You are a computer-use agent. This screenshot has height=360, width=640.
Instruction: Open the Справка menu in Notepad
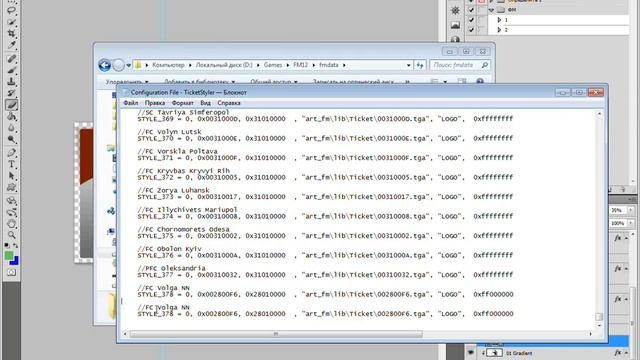point(229,103)
